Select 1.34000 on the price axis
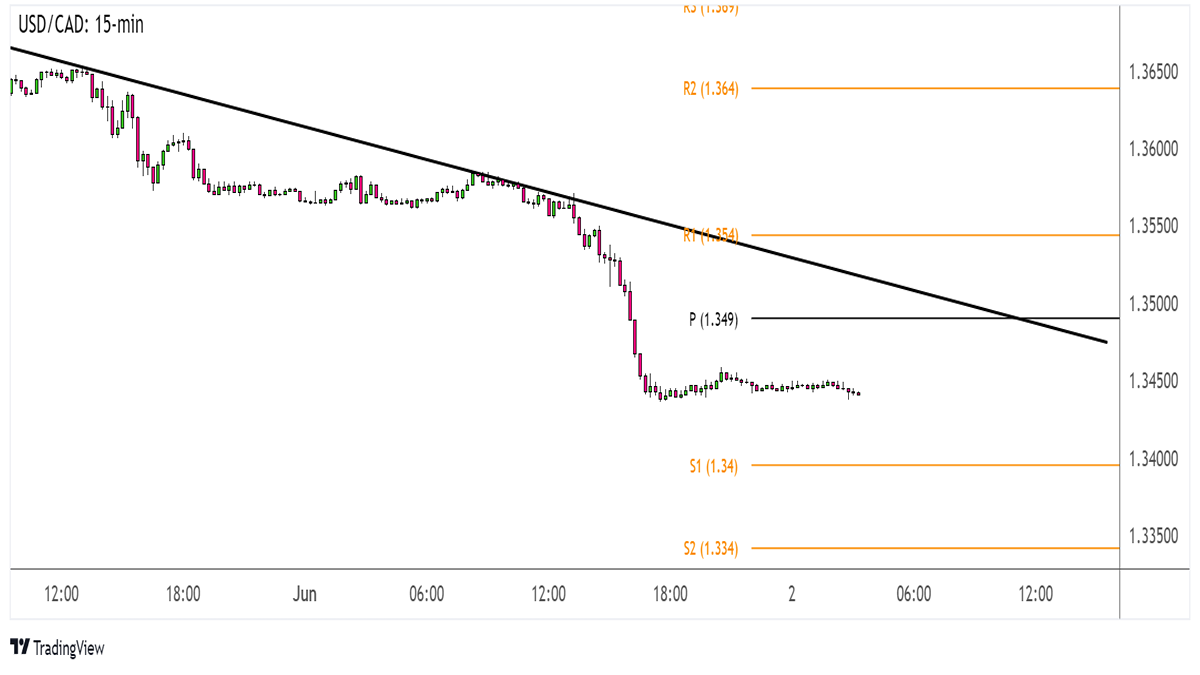1200x675 pixels. (1158, 459)
